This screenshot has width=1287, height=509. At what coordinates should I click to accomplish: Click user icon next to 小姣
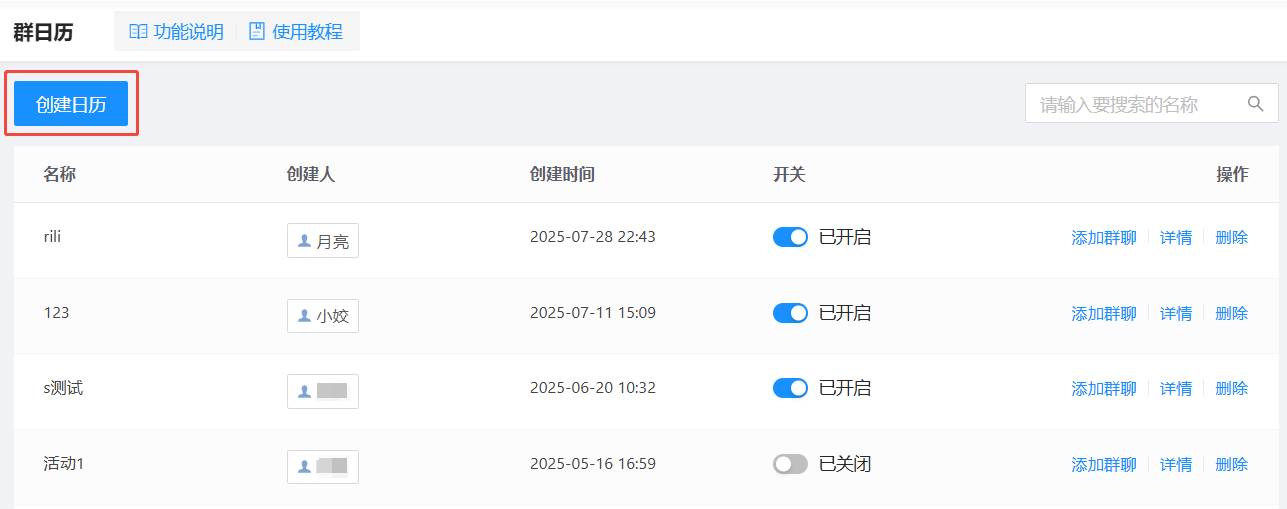coord(304,316)
